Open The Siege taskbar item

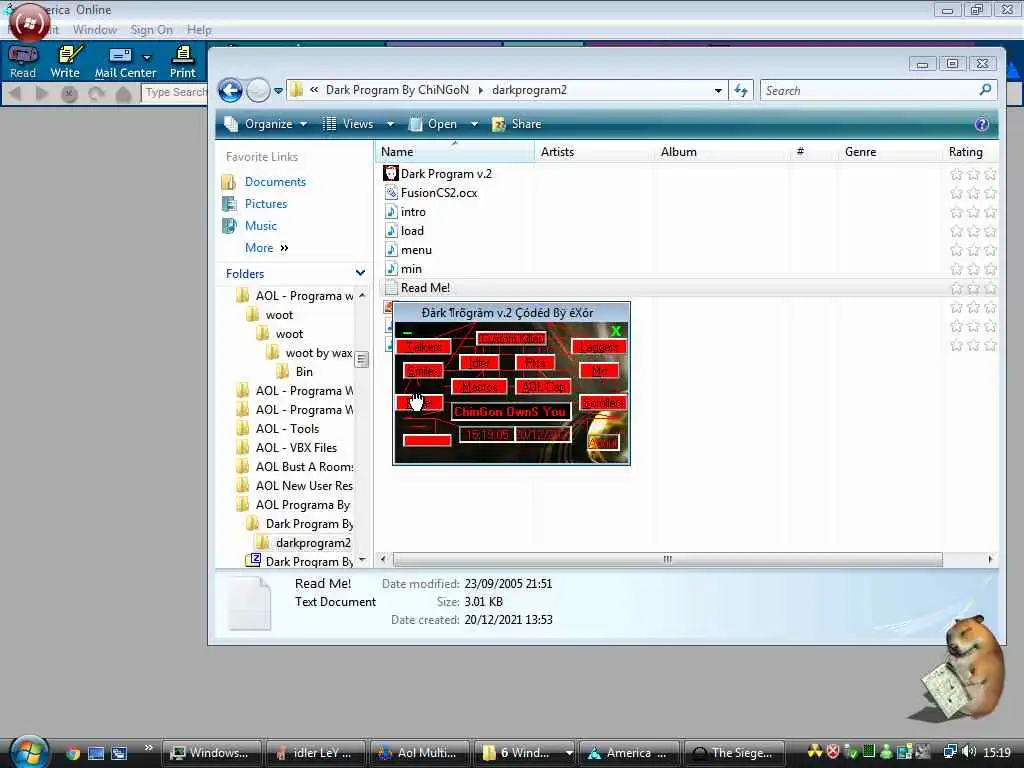click(733, 753)
